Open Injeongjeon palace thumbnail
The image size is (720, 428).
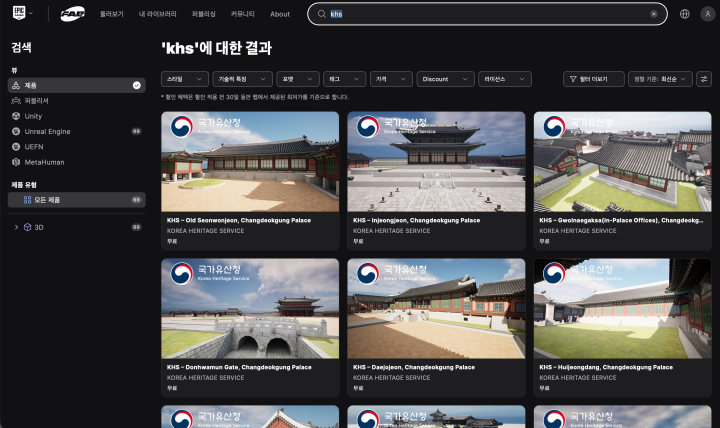(436, 162)
